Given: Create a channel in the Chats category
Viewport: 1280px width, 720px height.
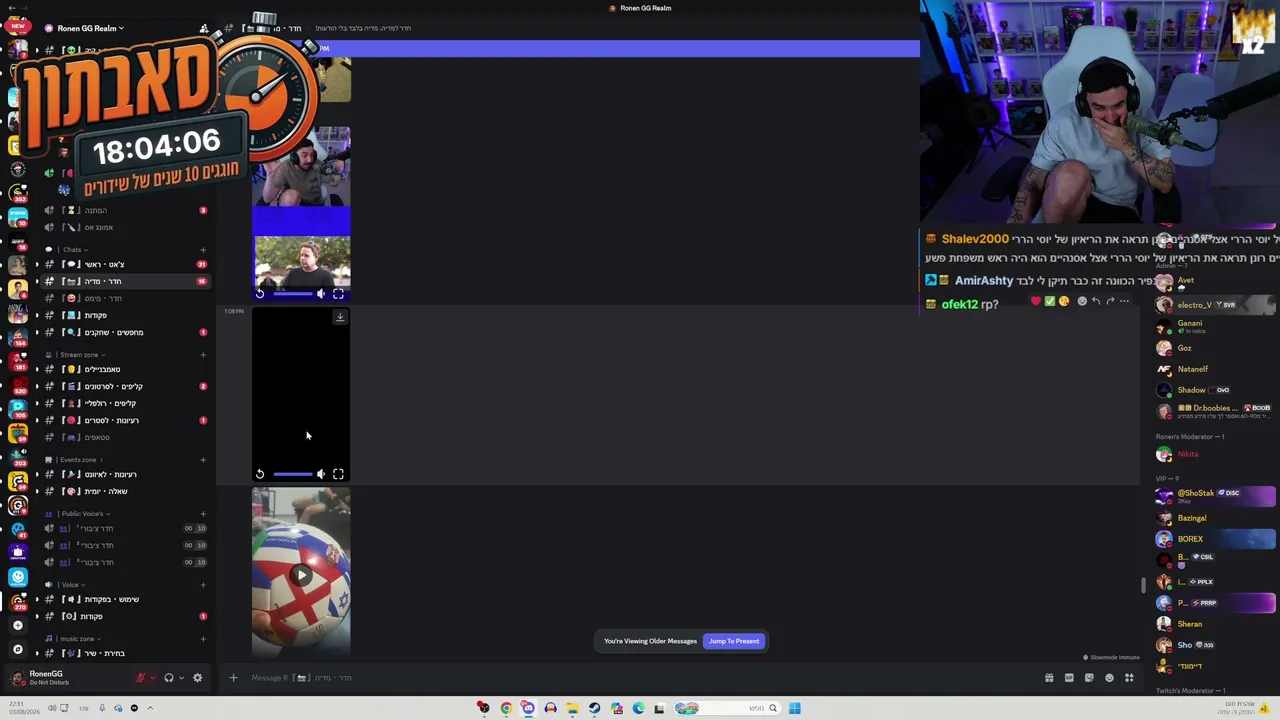Looking at the screenshot, I should [x=203, y=250].
